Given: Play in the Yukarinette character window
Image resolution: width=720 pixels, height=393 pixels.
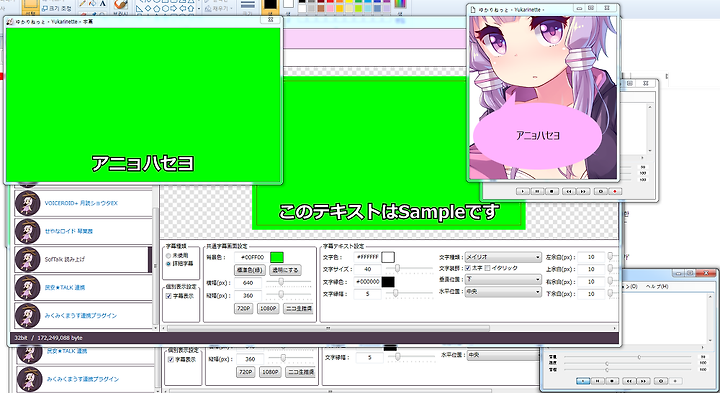Looking at the screenshot, I should (523, 191).
